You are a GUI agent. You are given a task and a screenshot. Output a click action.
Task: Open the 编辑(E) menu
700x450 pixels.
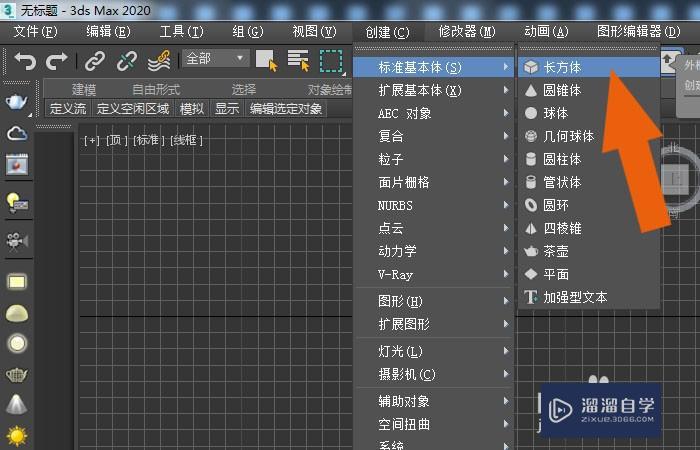(108, 32)
